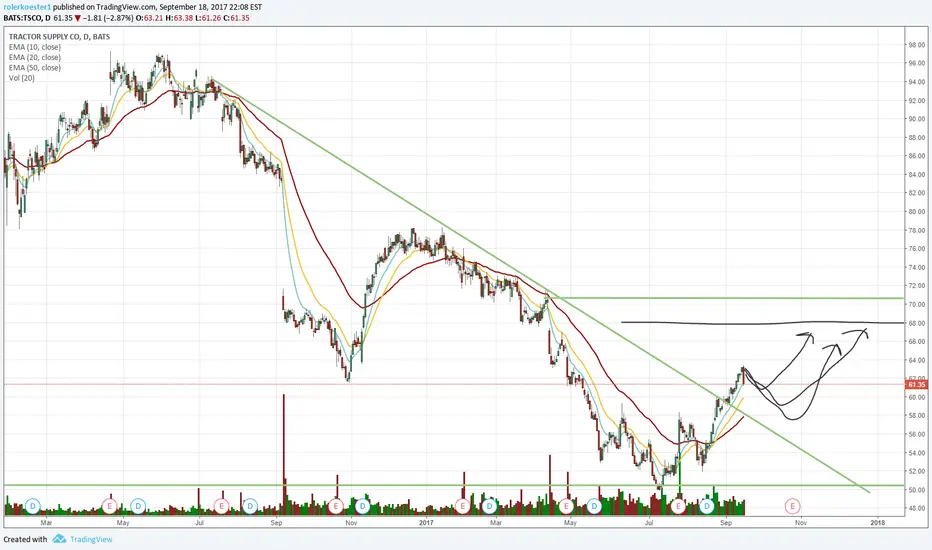Image resolution: width=932 pixels, height=550 pixels.
Task: Open the last dividend marker before the Sep 2017 label
Action: point(706,507)
